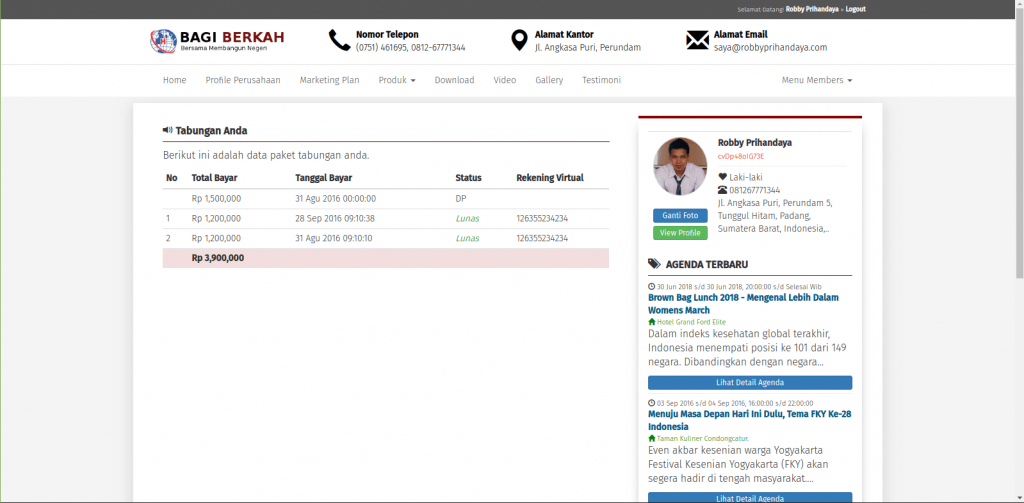
Task: Navigate to the Download page
Action: click(x=455, y=80)
